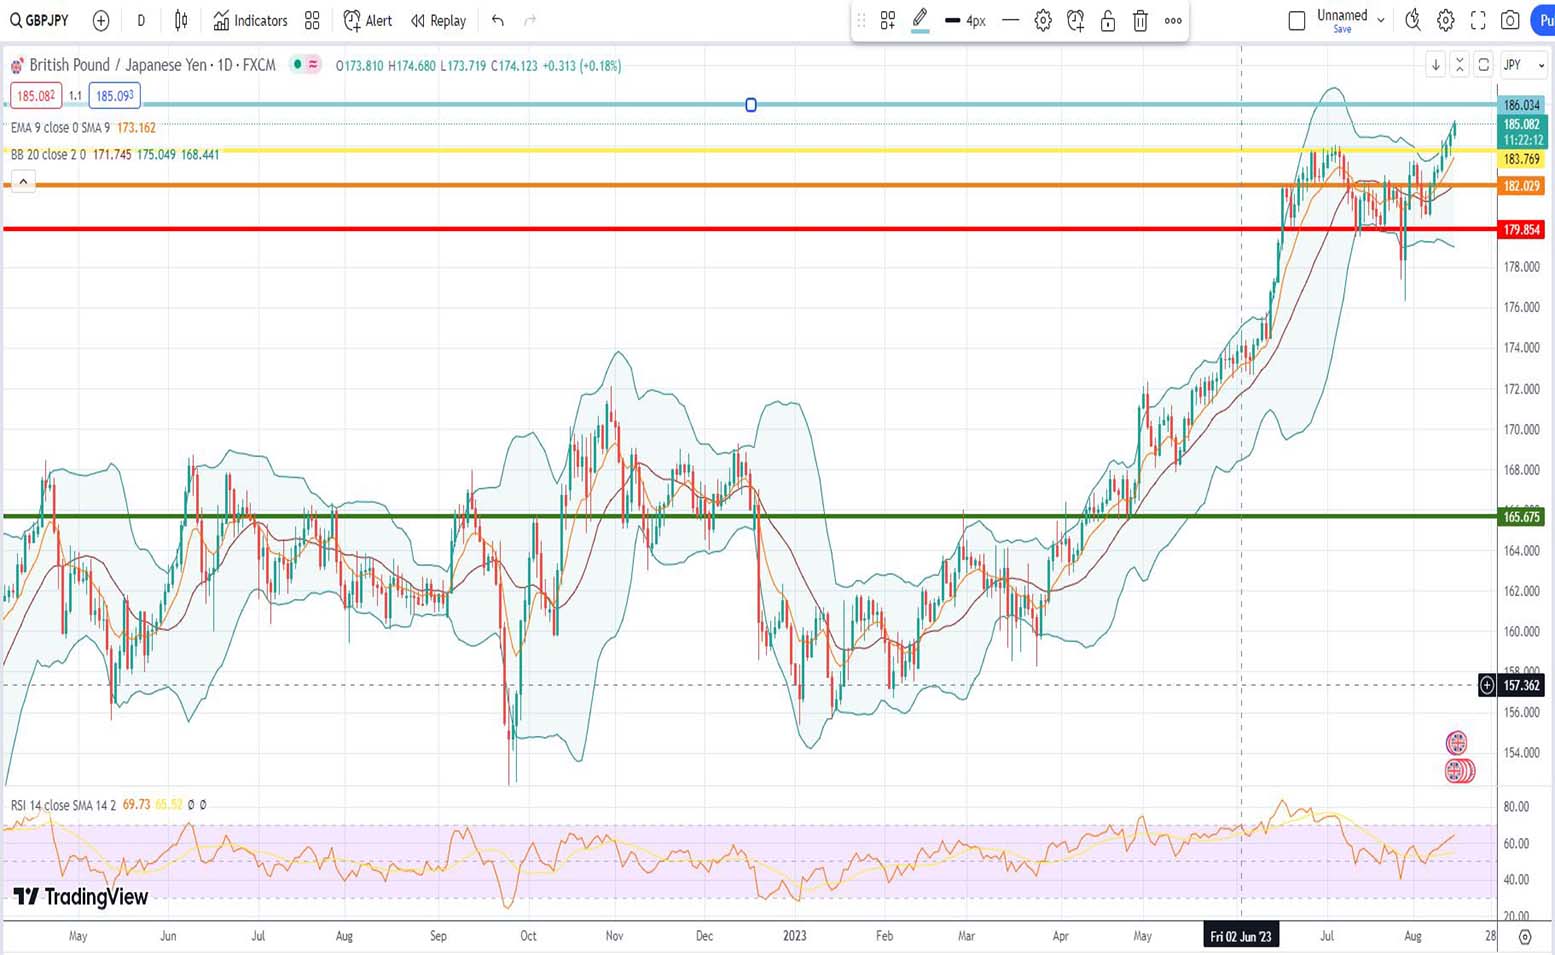The width and height of the screenshot is (1555, 955).
Task: Take a chart snapshot with camera icon
Action: [x=1510, y=20]
